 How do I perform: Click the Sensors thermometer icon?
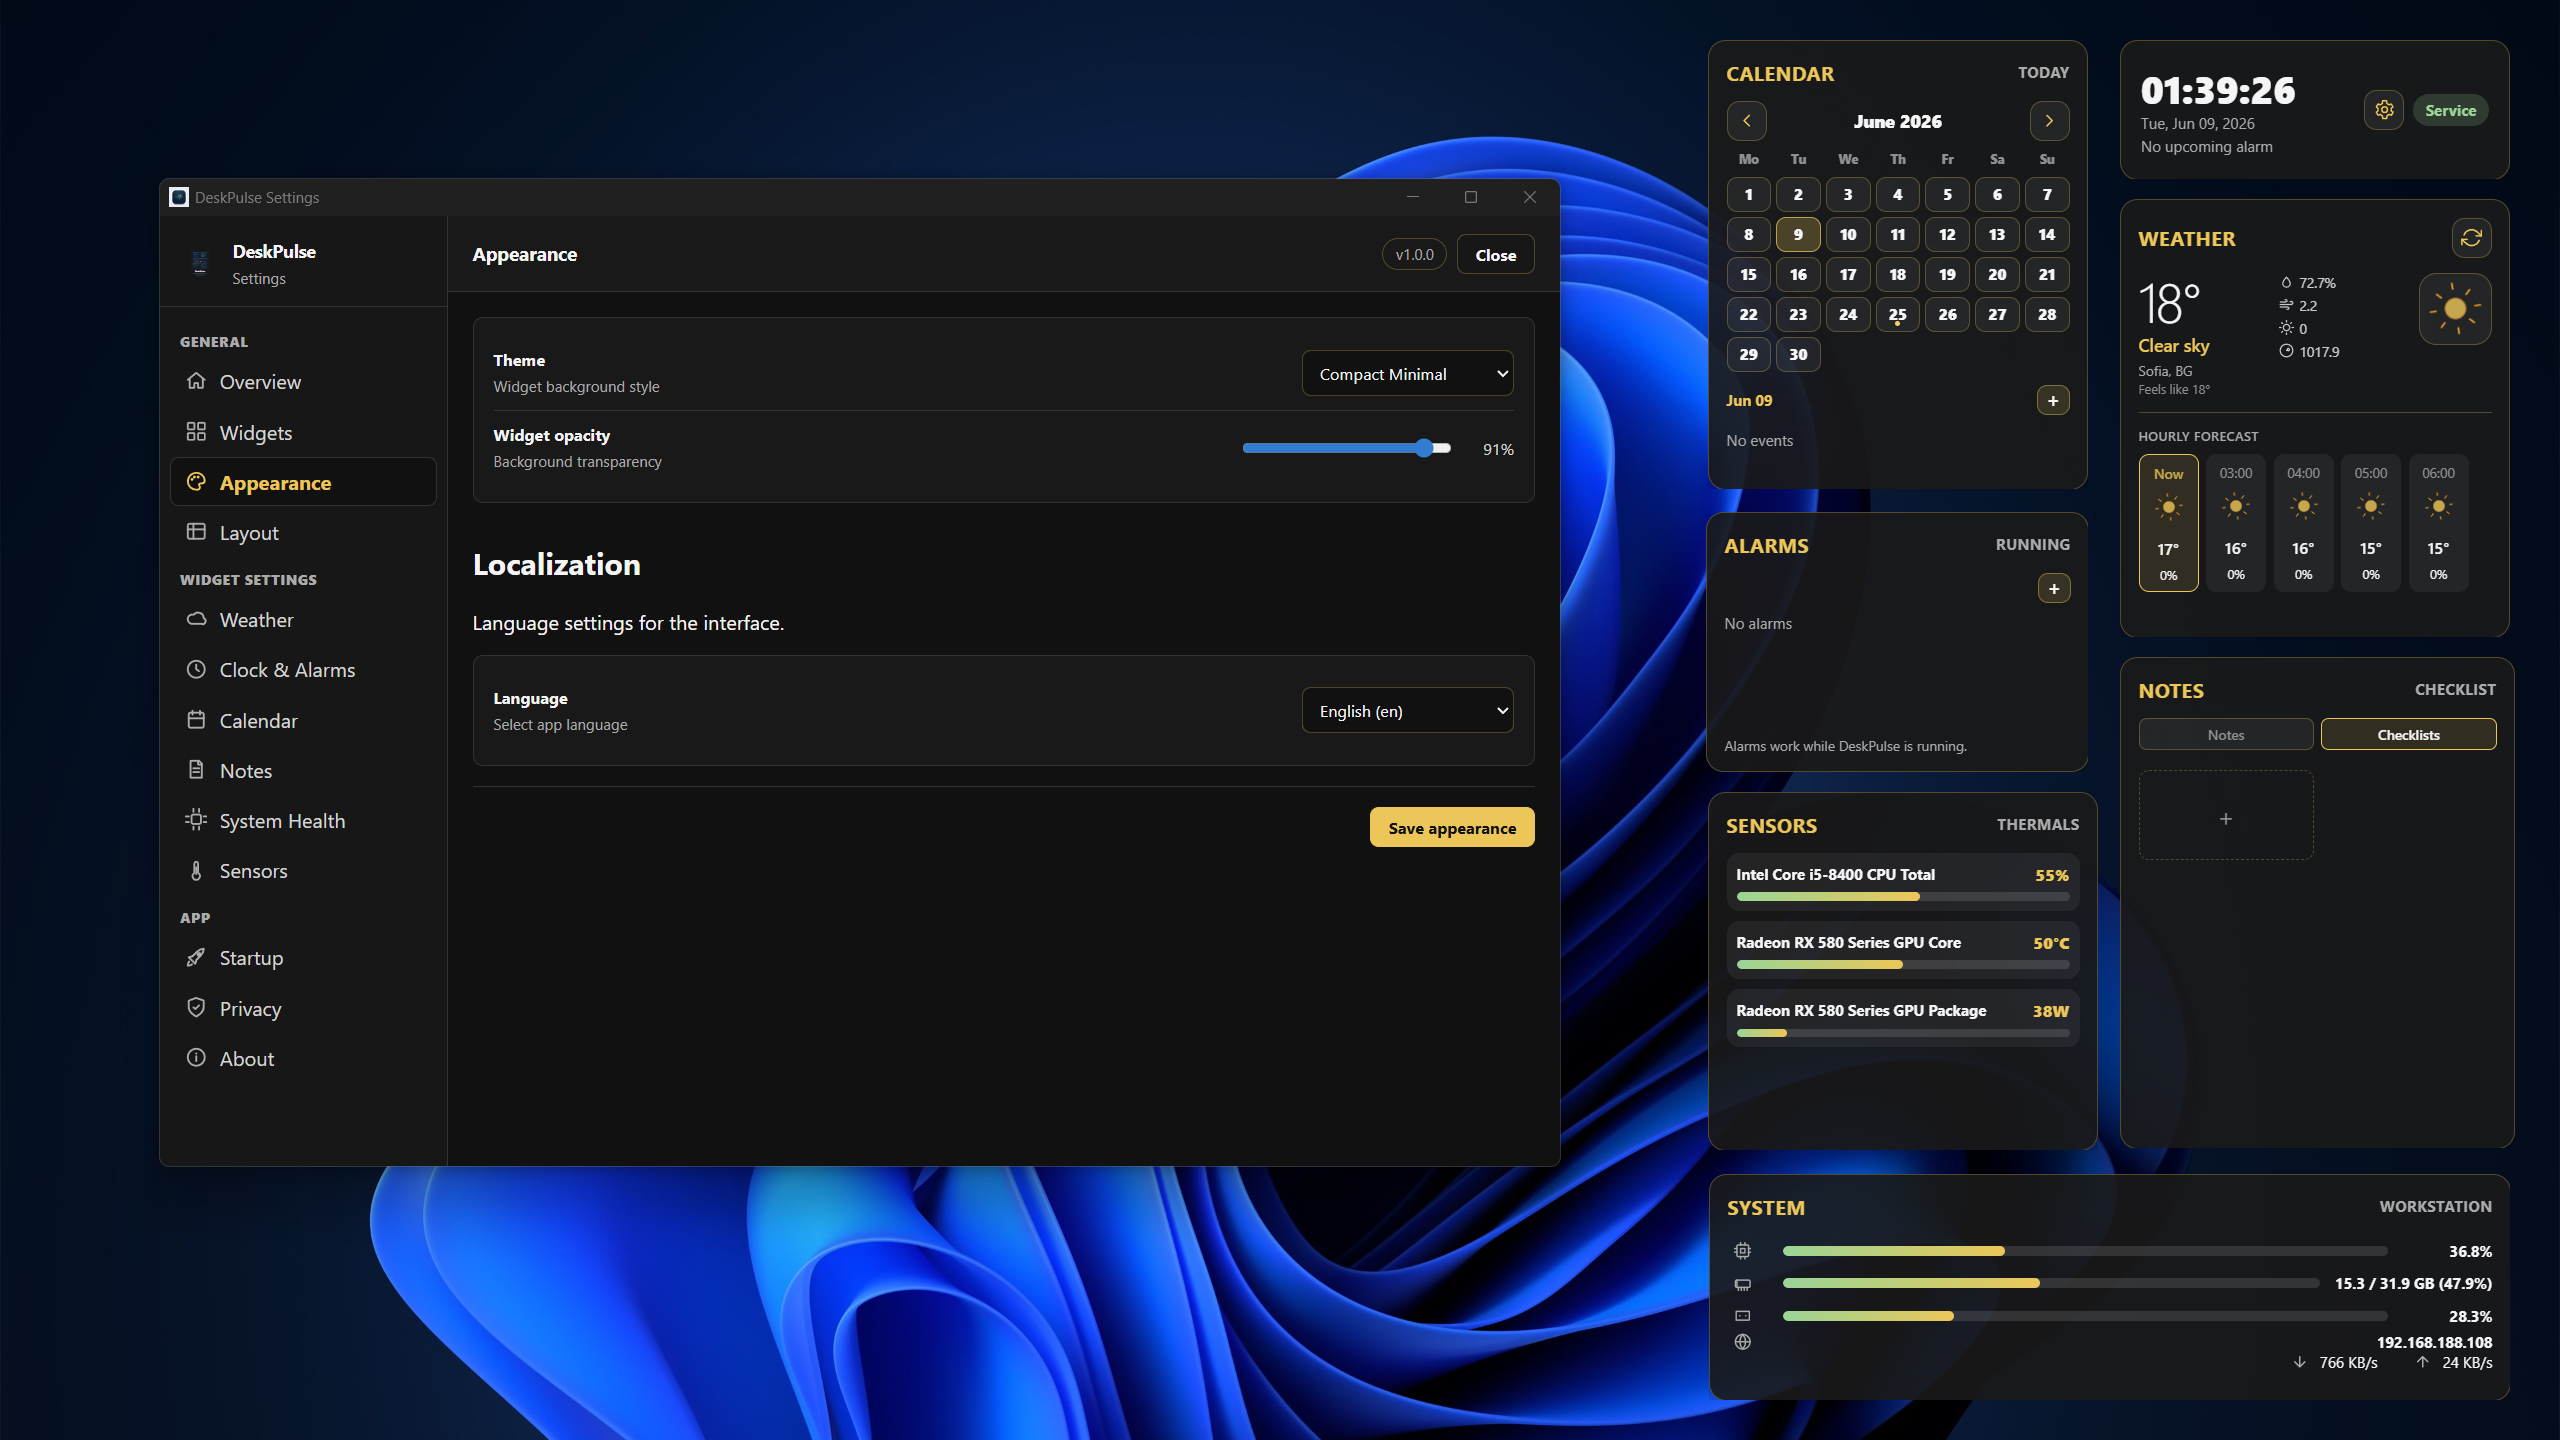coord(196,871)
